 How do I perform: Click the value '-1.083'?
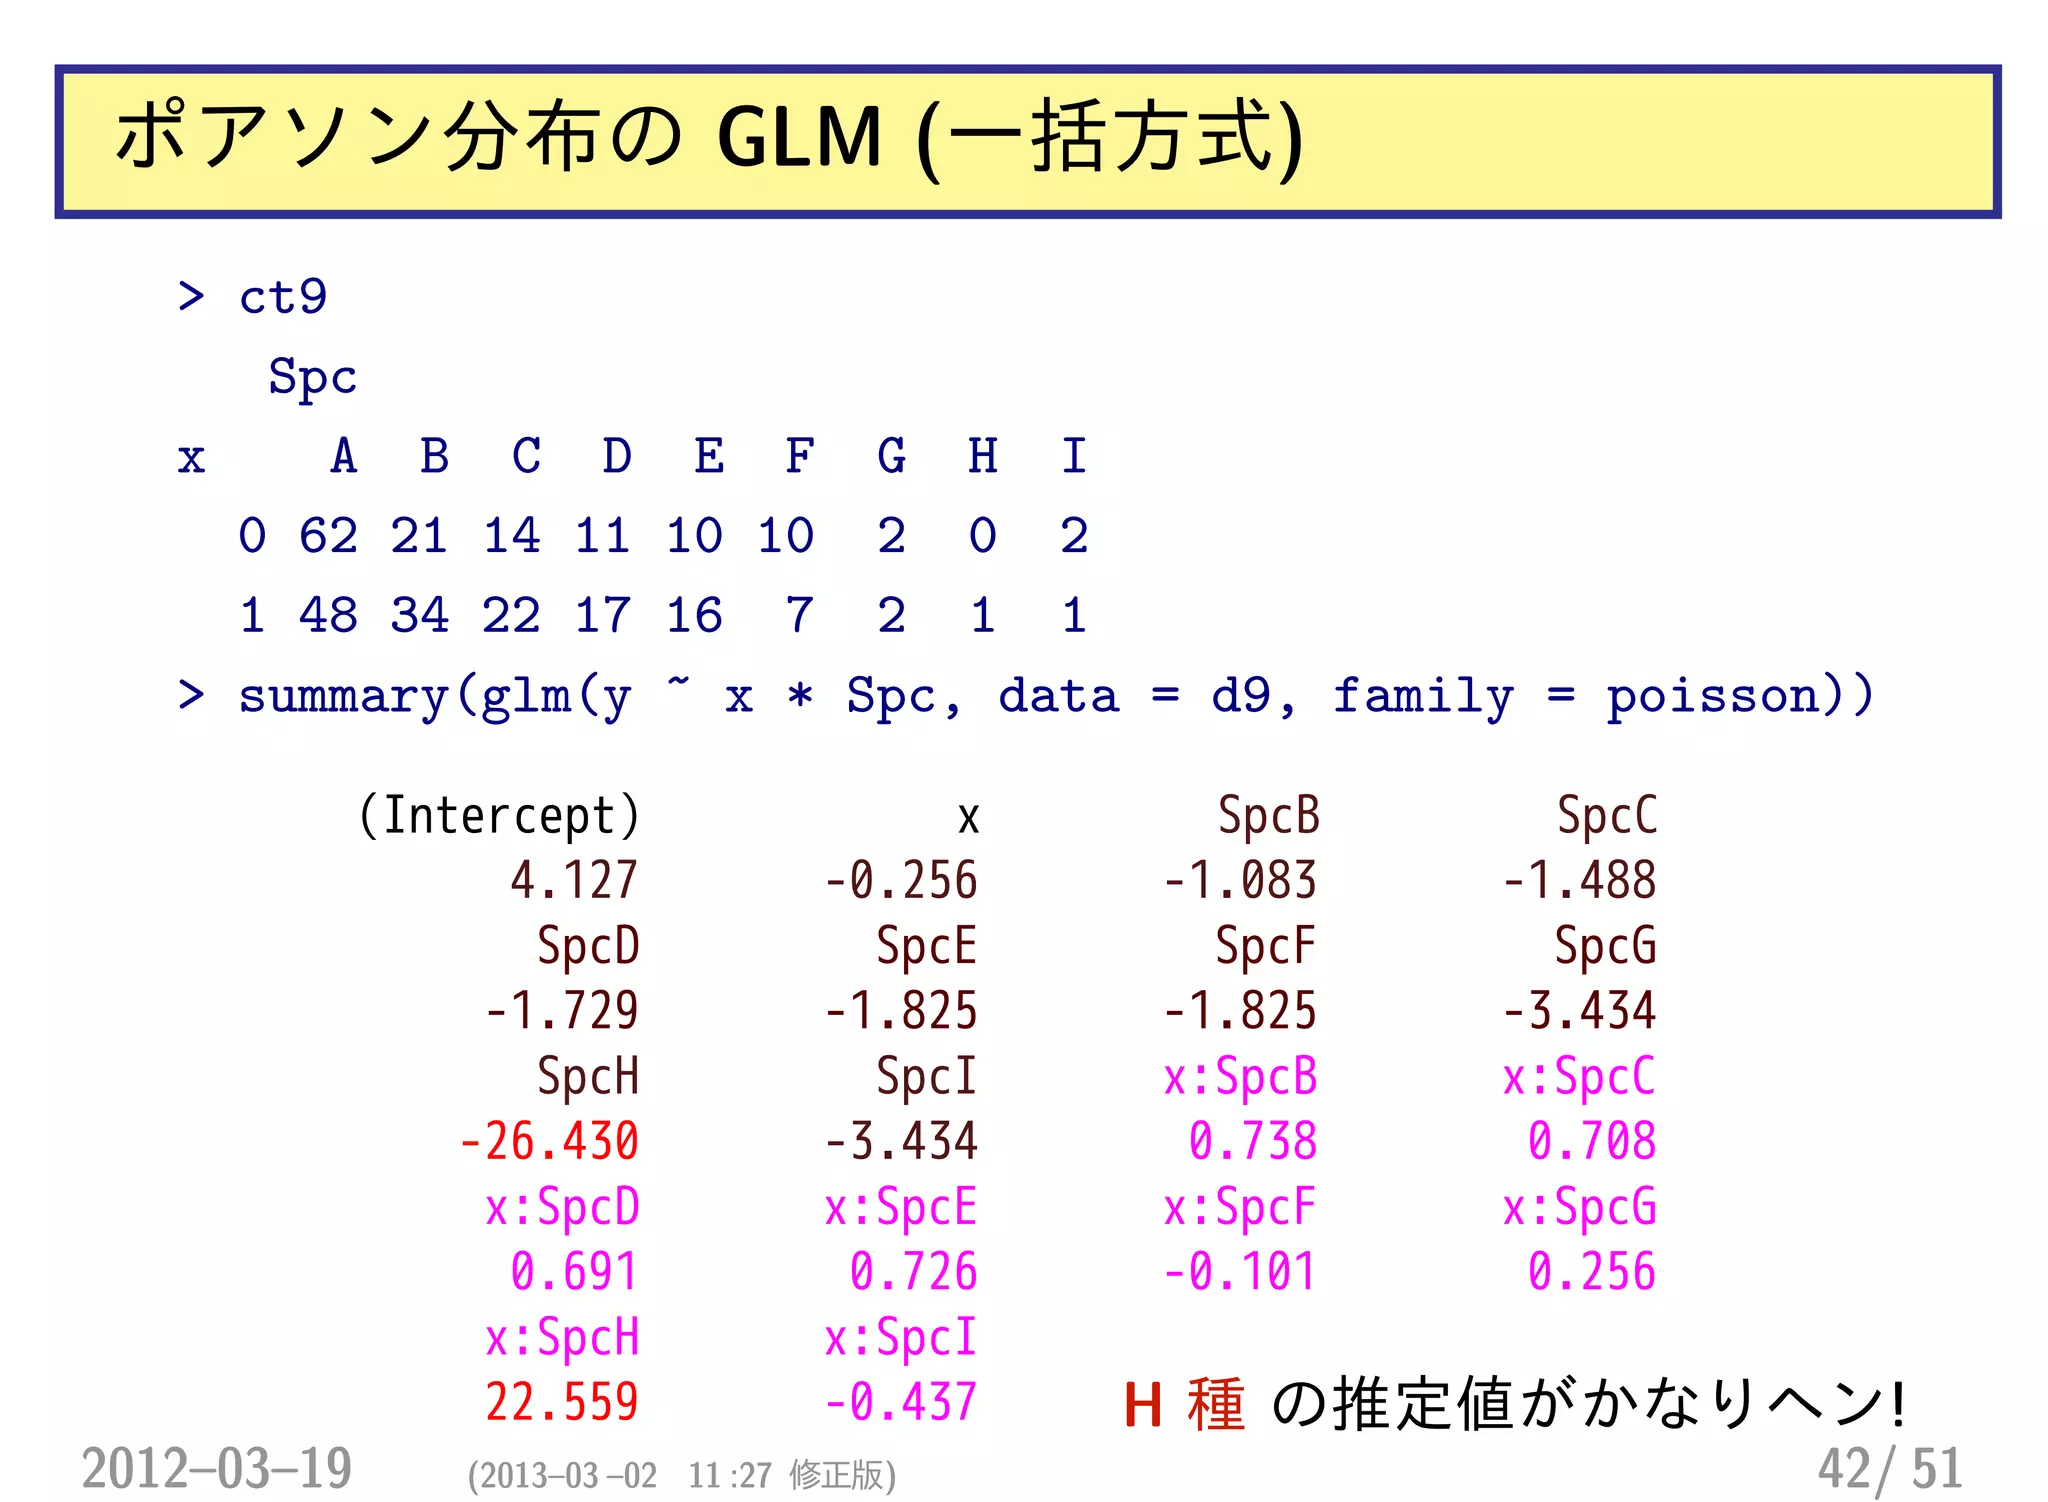(x=1240, y=881)
